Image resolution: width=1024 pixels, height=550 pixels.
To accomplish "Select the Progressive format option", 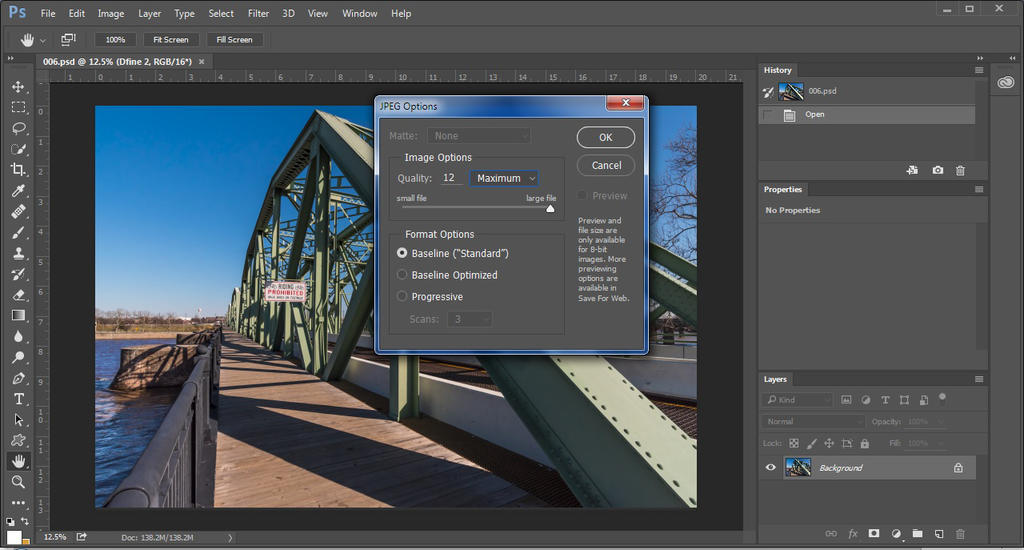I will [402, 296].
